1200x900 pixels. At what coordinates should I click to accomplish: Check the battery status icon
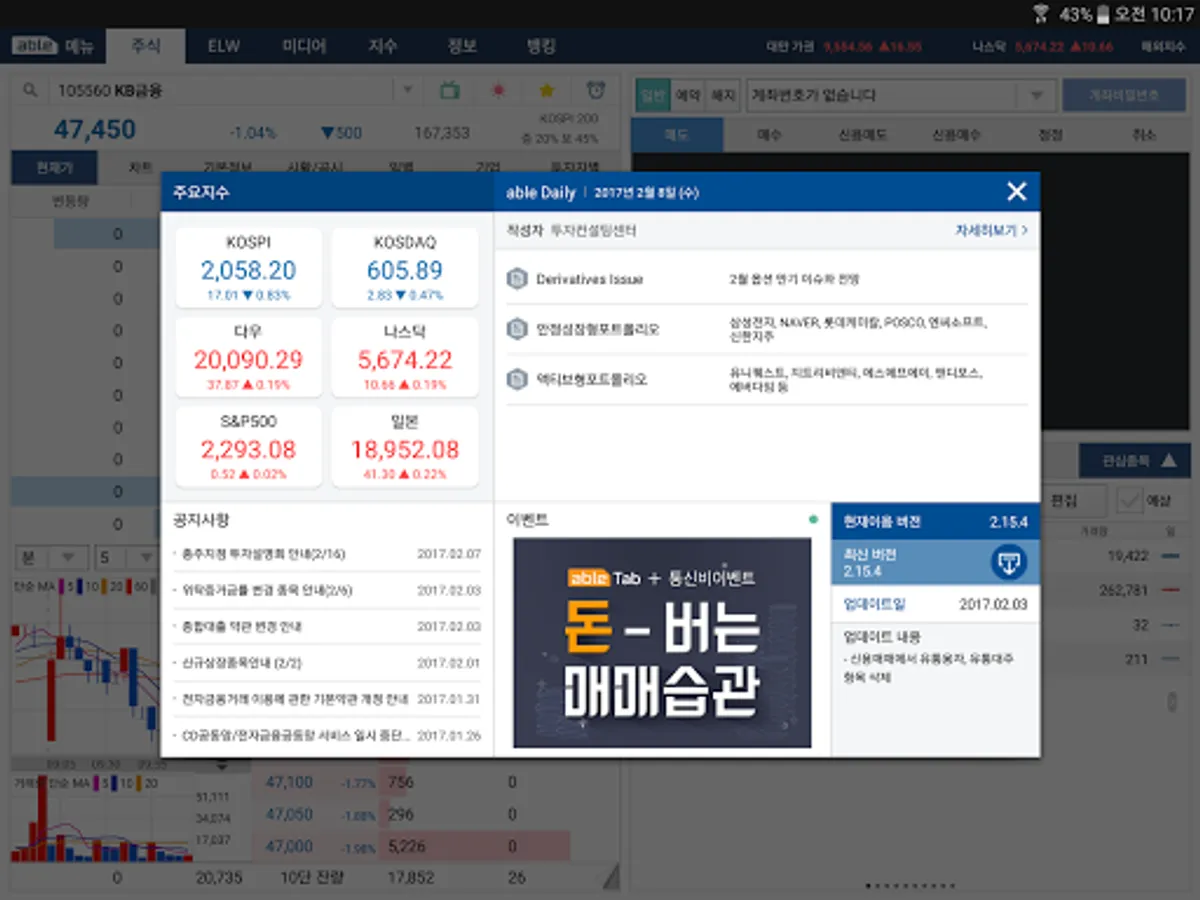click(1103, 14)
